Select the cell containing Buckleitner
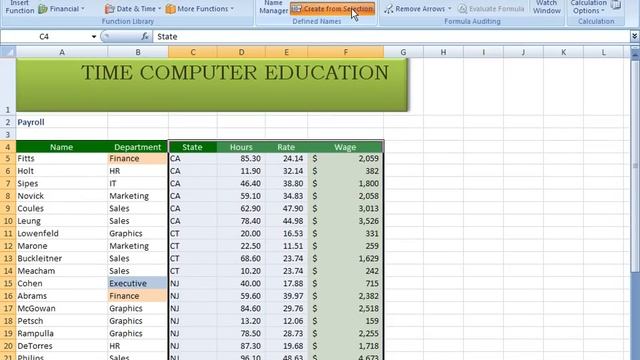 tap(62, 258)
